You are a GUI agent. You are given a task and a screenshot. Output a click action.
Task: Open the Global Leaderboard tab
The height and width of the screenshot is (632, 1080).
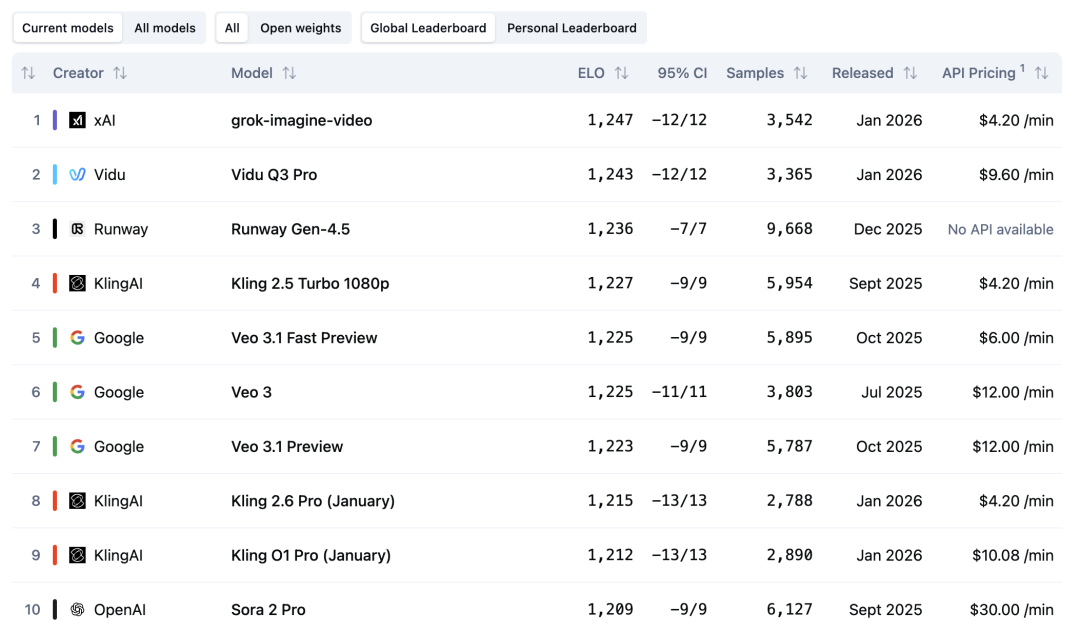pos(428,28)
